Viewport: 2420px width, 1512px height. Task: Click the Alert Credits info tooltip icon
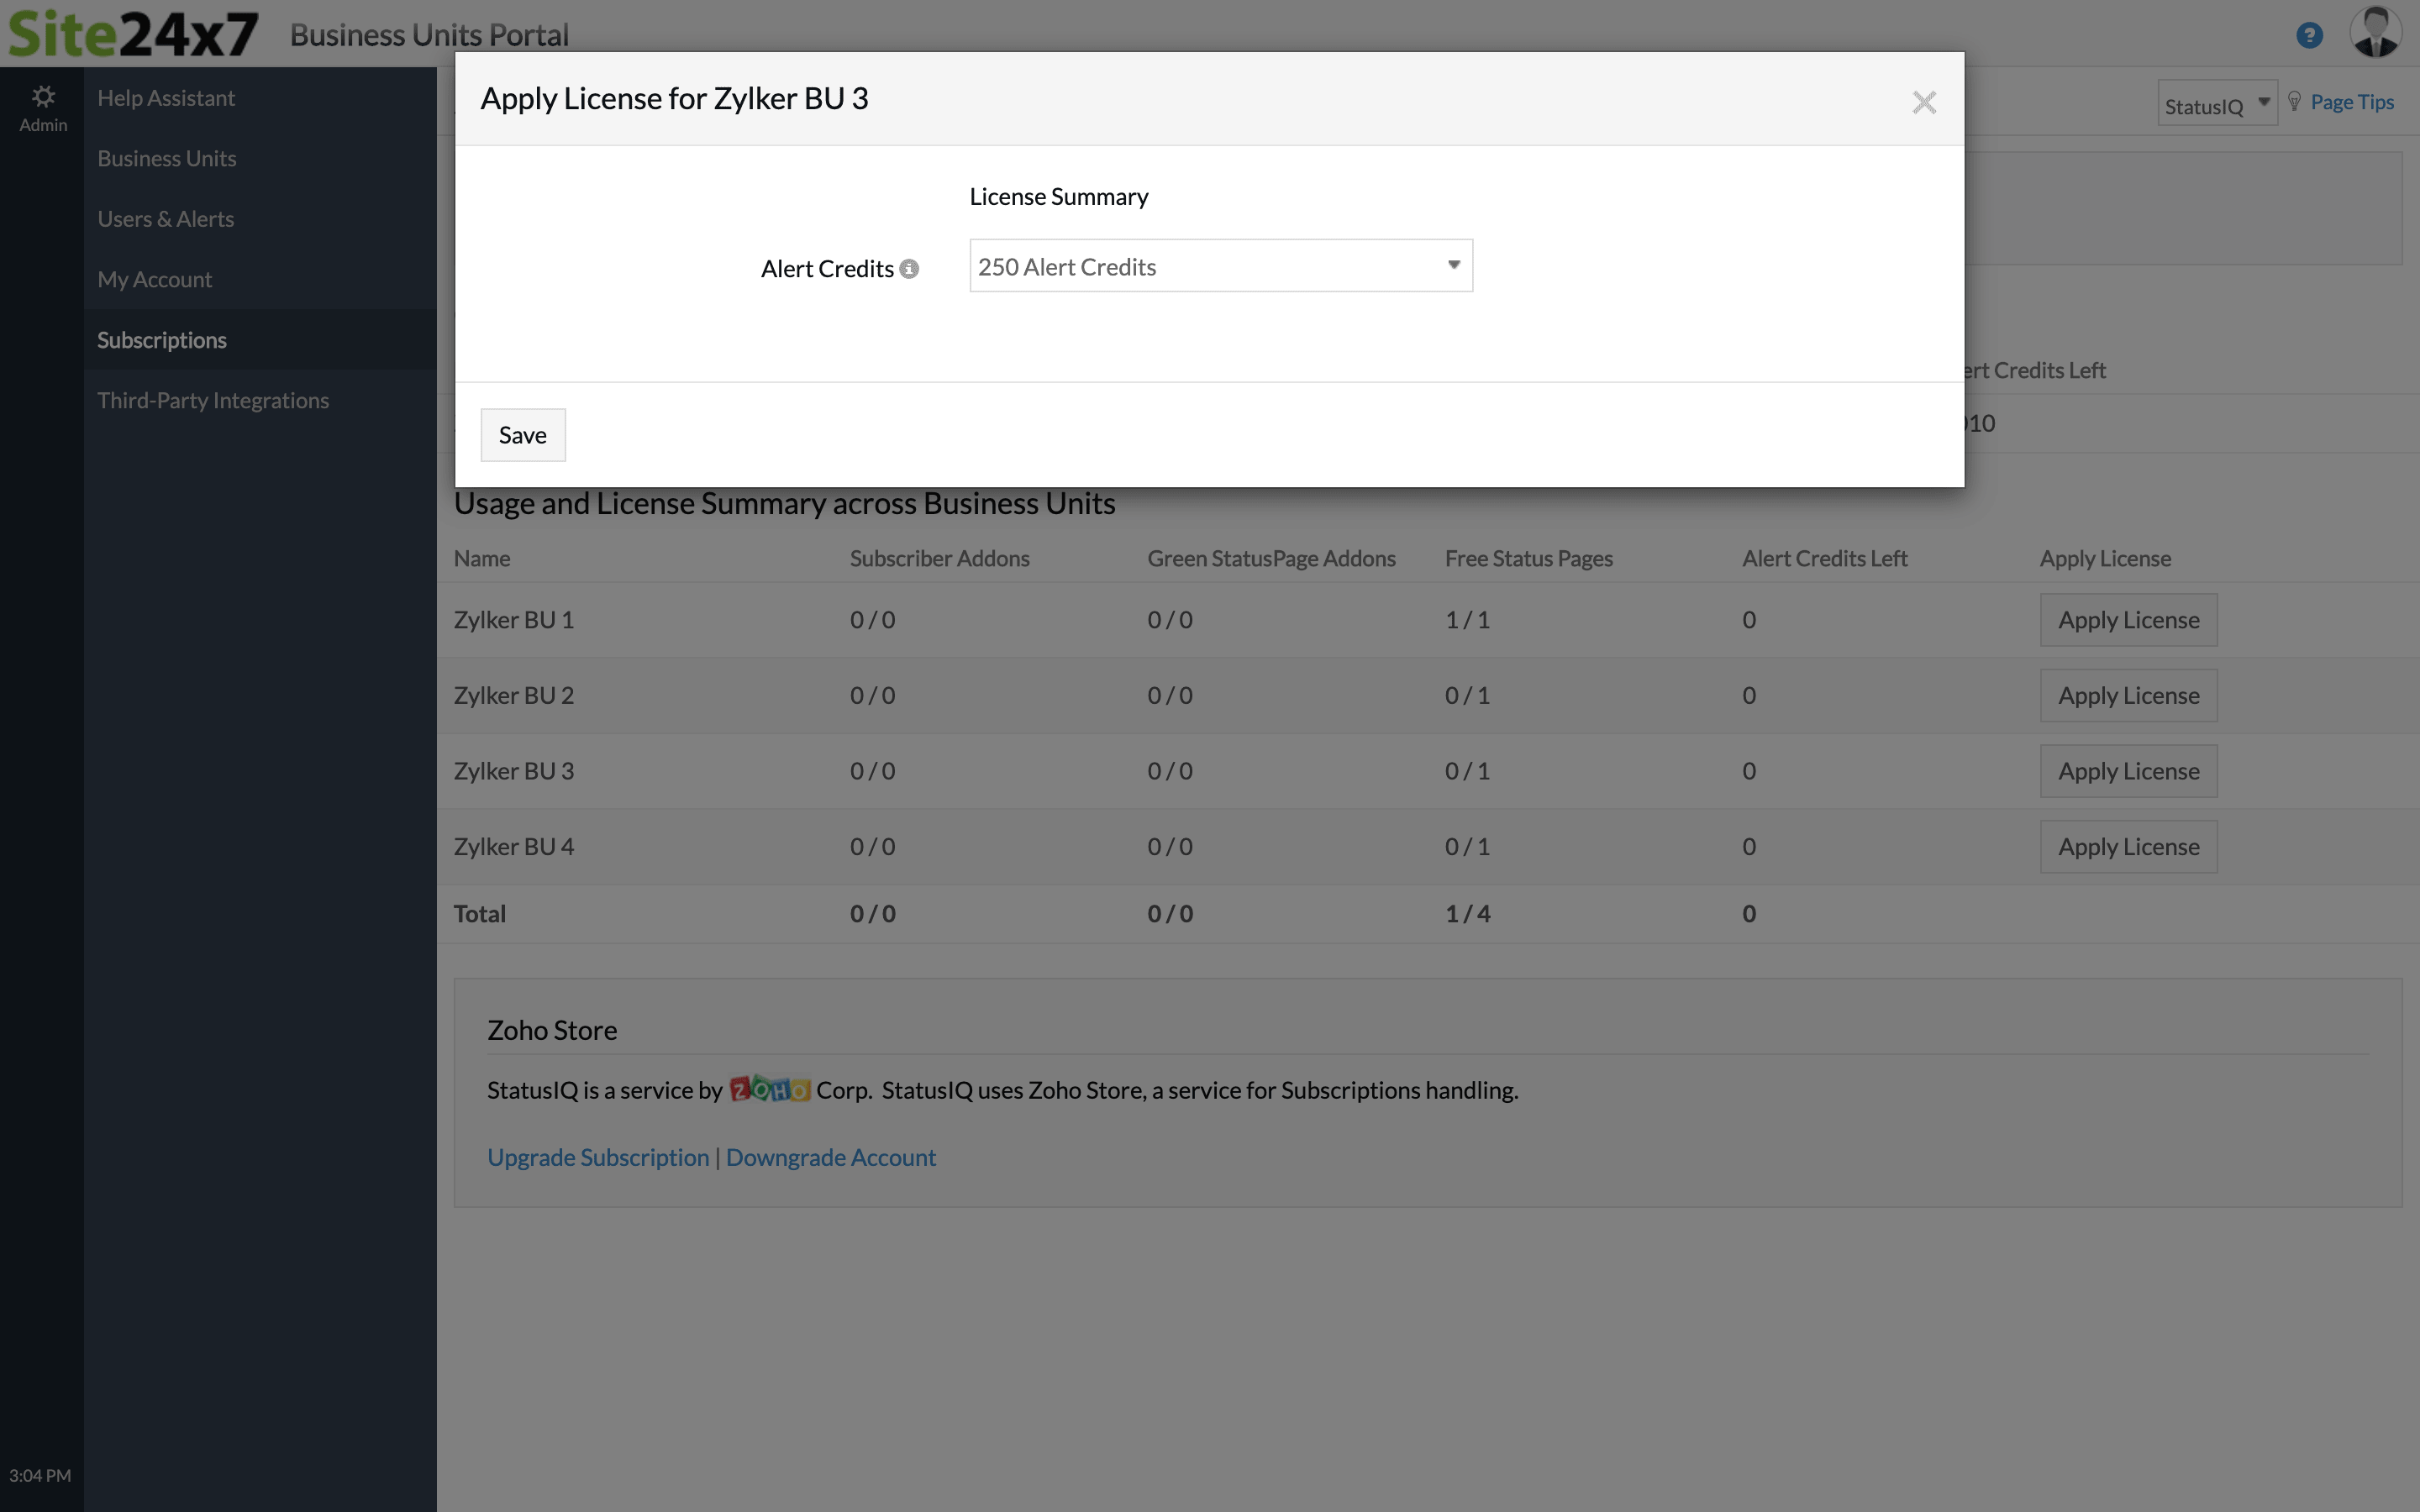[907, 268]
